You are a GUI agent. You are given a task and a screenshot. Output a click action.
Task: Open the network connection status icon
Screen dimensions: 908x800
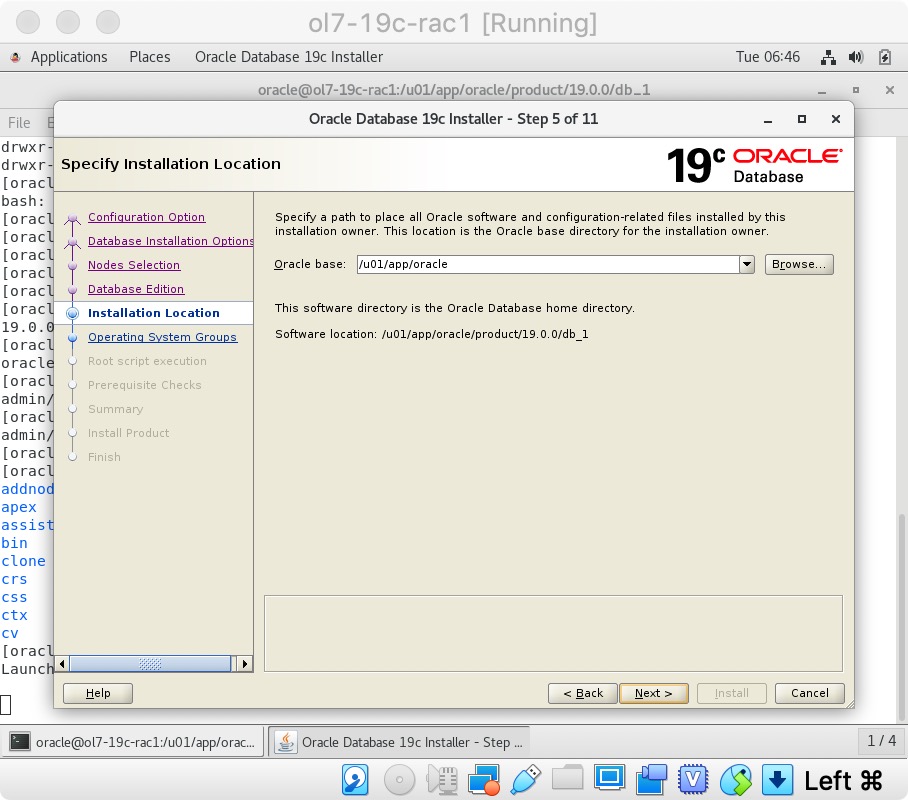(x=828, y=57)
